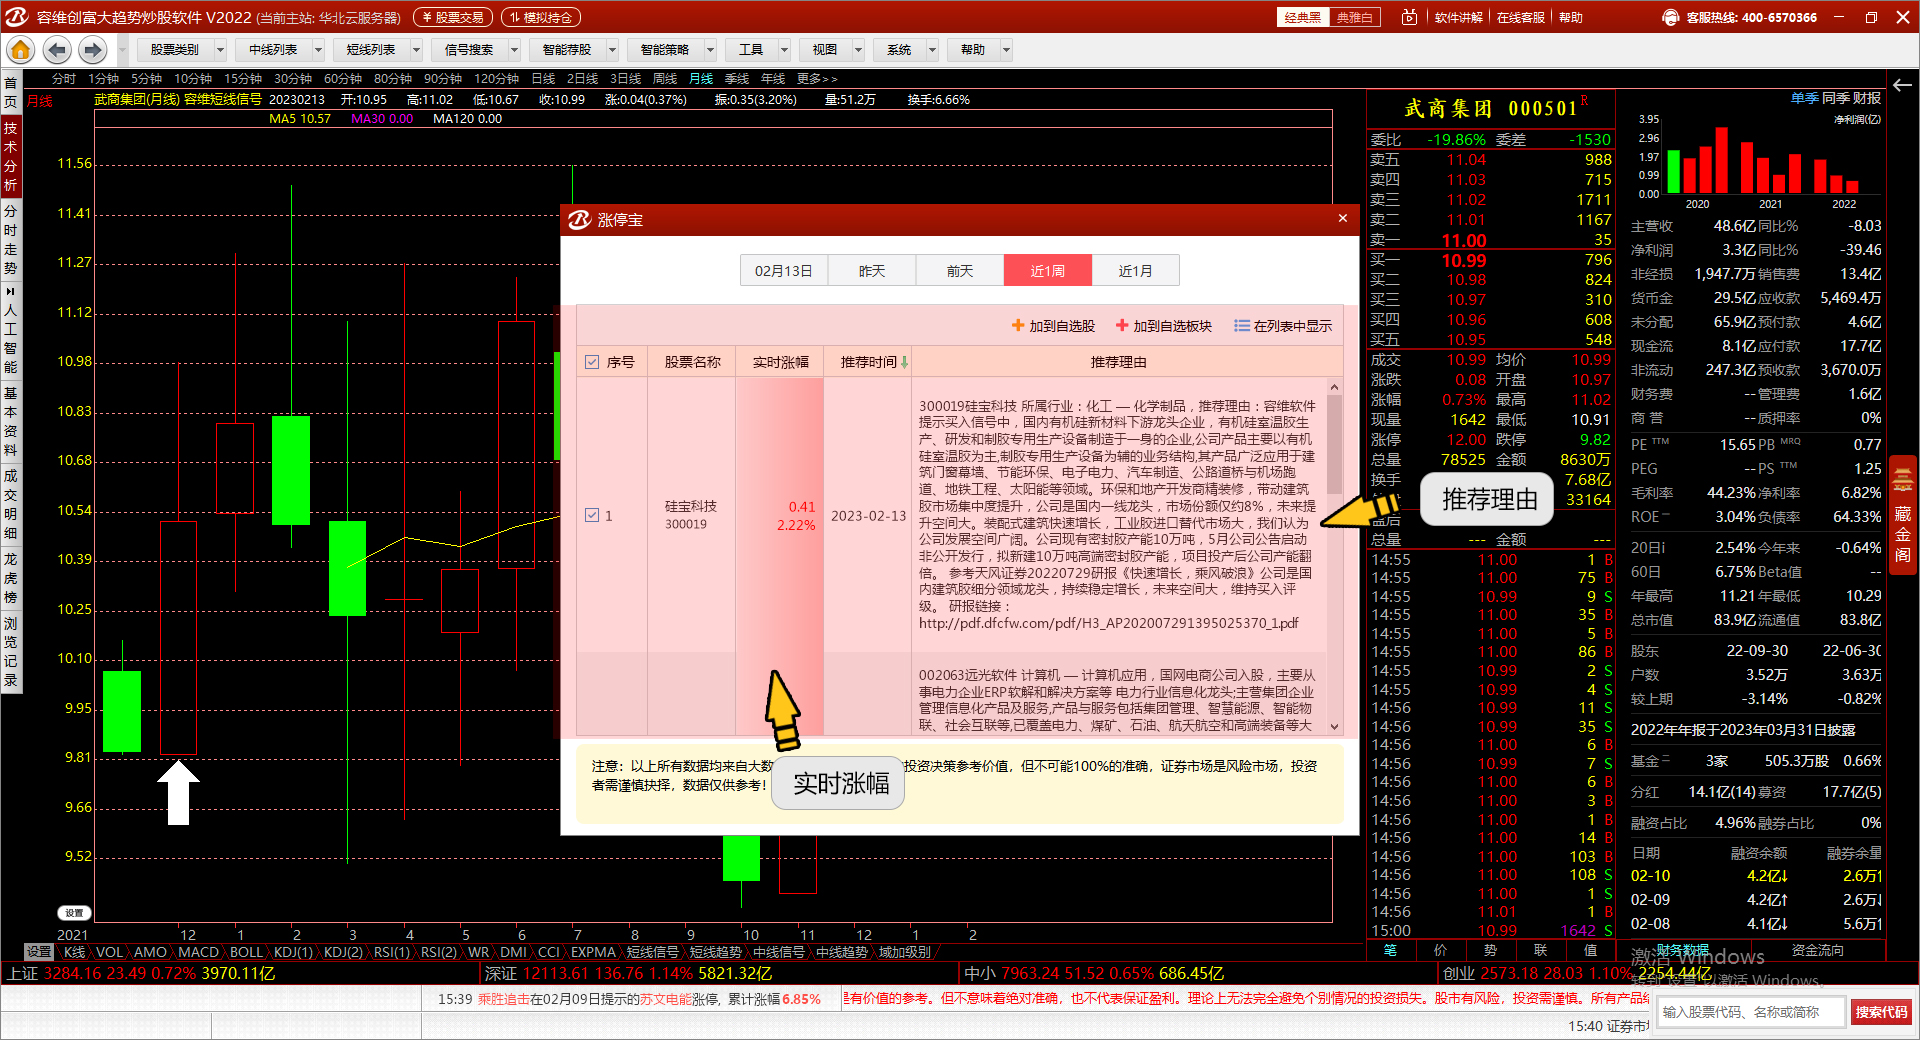The width and height of the screenshot is (1920, 1040).
Task: Select the VOL indicator tab
Action: [109, 952]
